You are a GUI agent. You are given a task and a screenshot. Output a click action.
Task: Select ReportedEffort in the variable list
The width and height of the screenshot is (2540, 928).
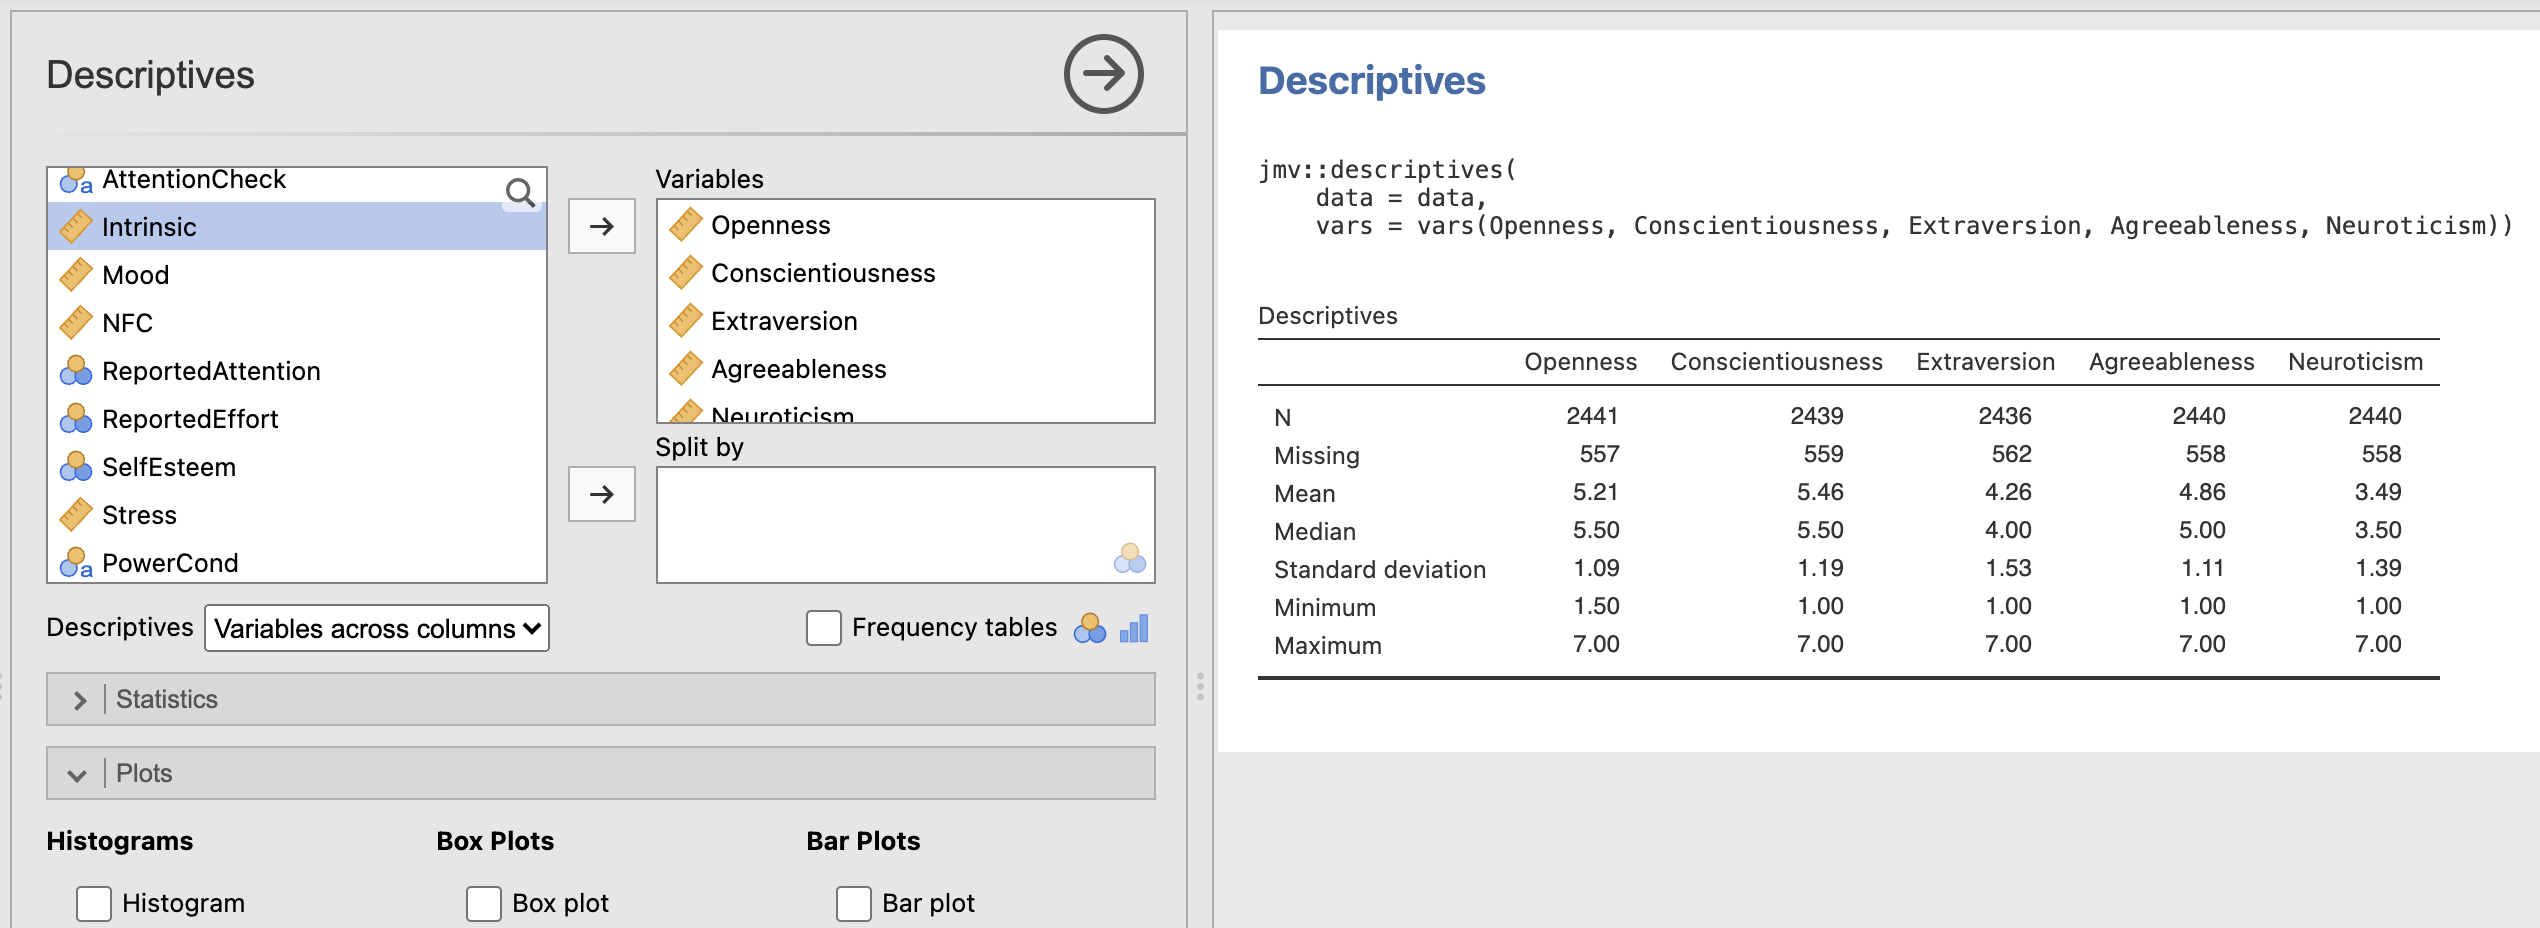[x=297, y=419]
